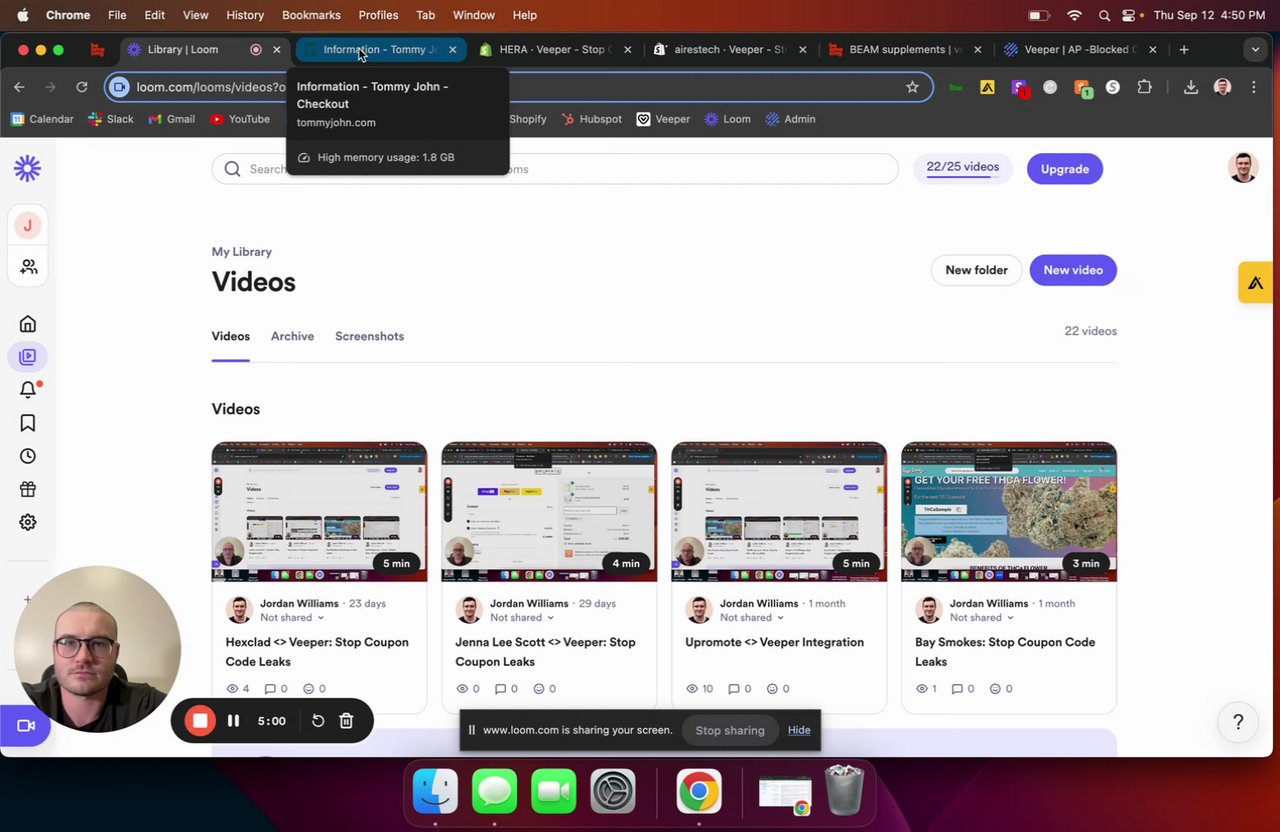The width and height of the screenshot is (1280, 832).
Task: Switch to the Archive tab
Action: (292, 336)
